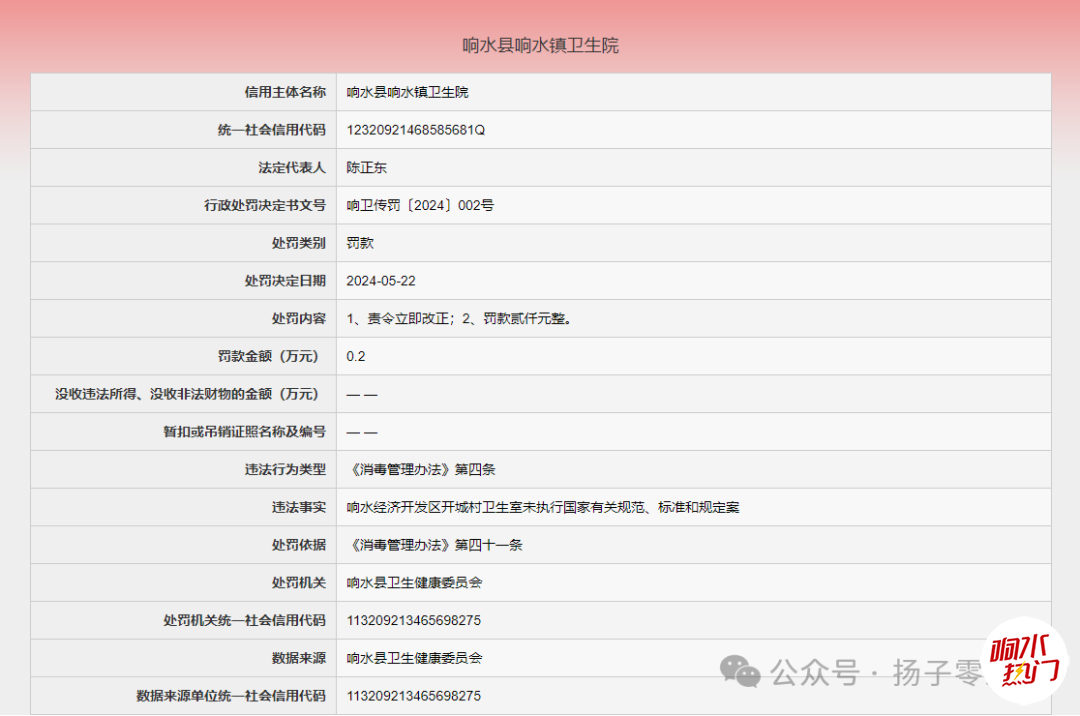Image resolution: width=1080 pixels, height=716 pixels.
Task: Click the page title 响水县响水镇卫生院
Action: (x=540, y=45)
